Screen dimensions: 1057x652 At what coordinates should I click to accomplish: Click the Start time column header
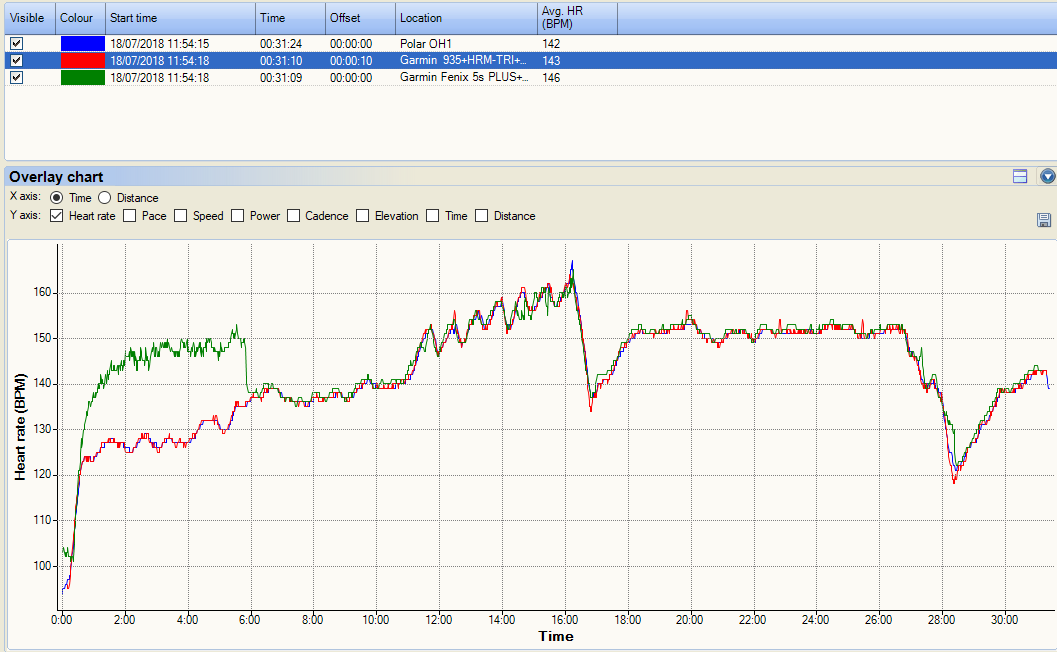(x=179, y=18)
